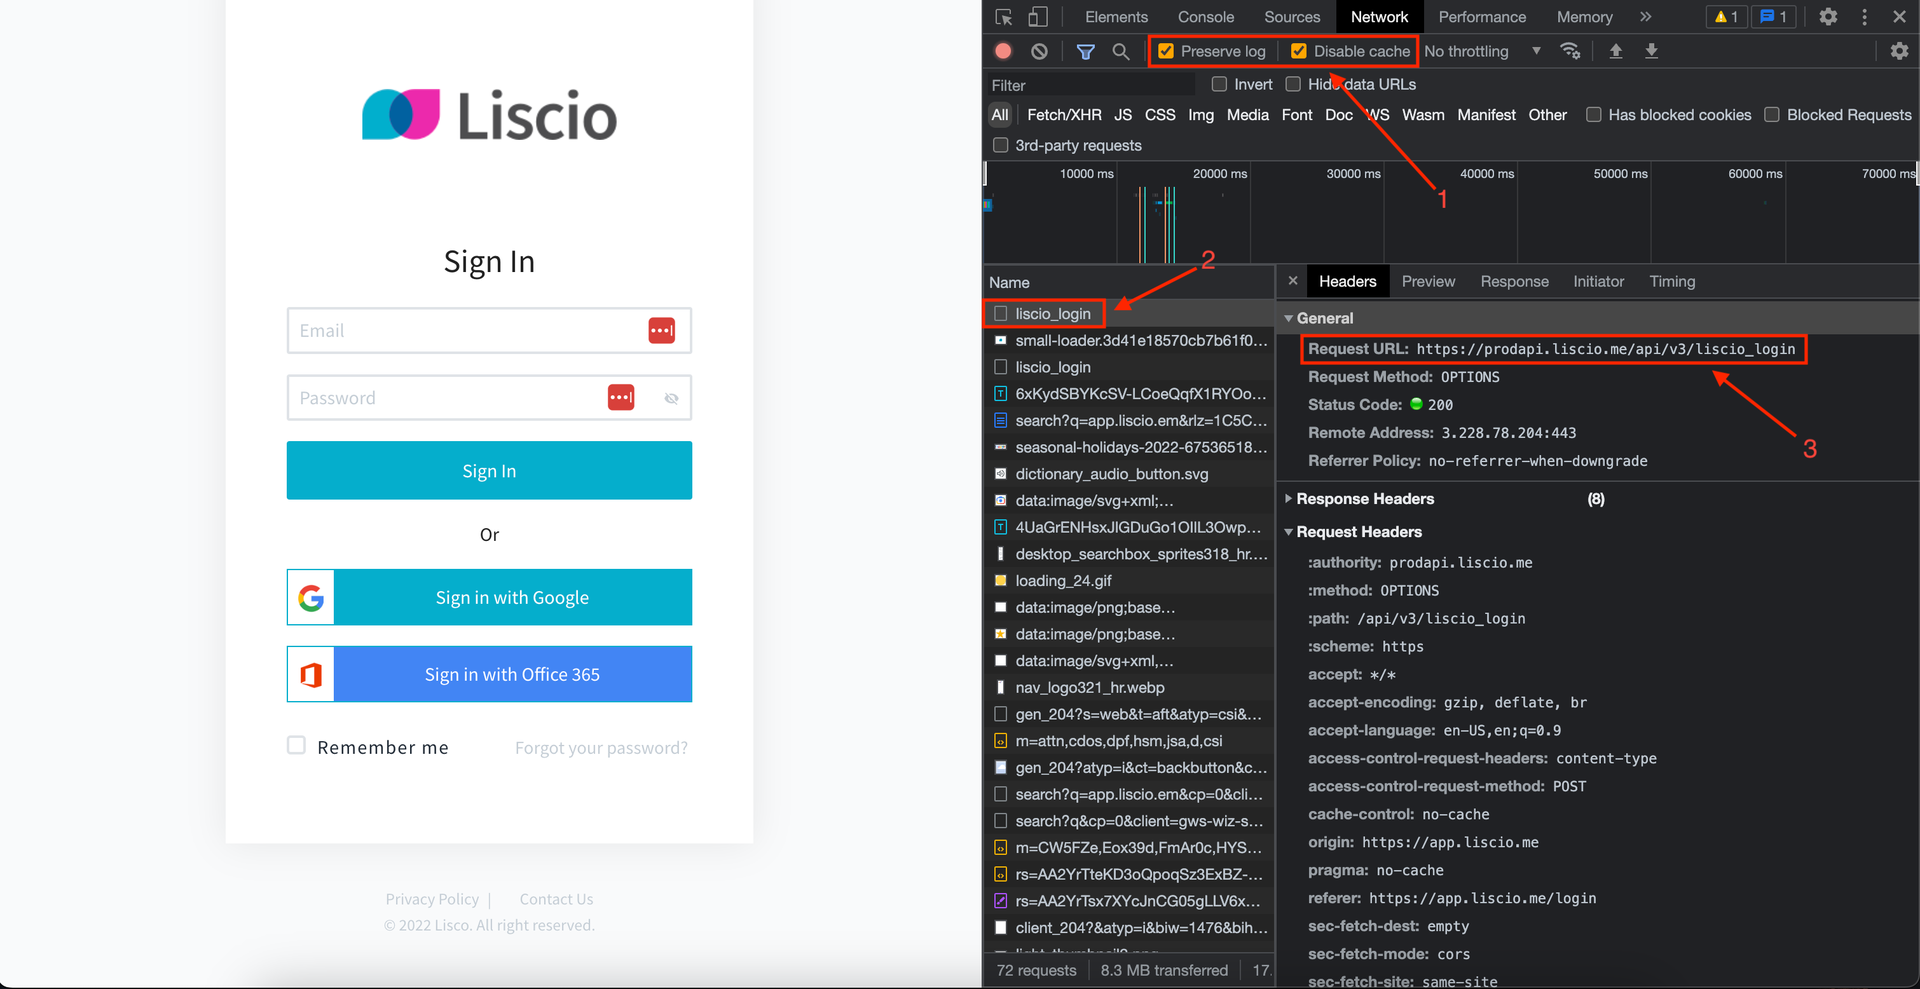Check Blocked Requests checkbox
Image resolution: width=1920 pixels, height=989 pixels.
coord(1772,115)
